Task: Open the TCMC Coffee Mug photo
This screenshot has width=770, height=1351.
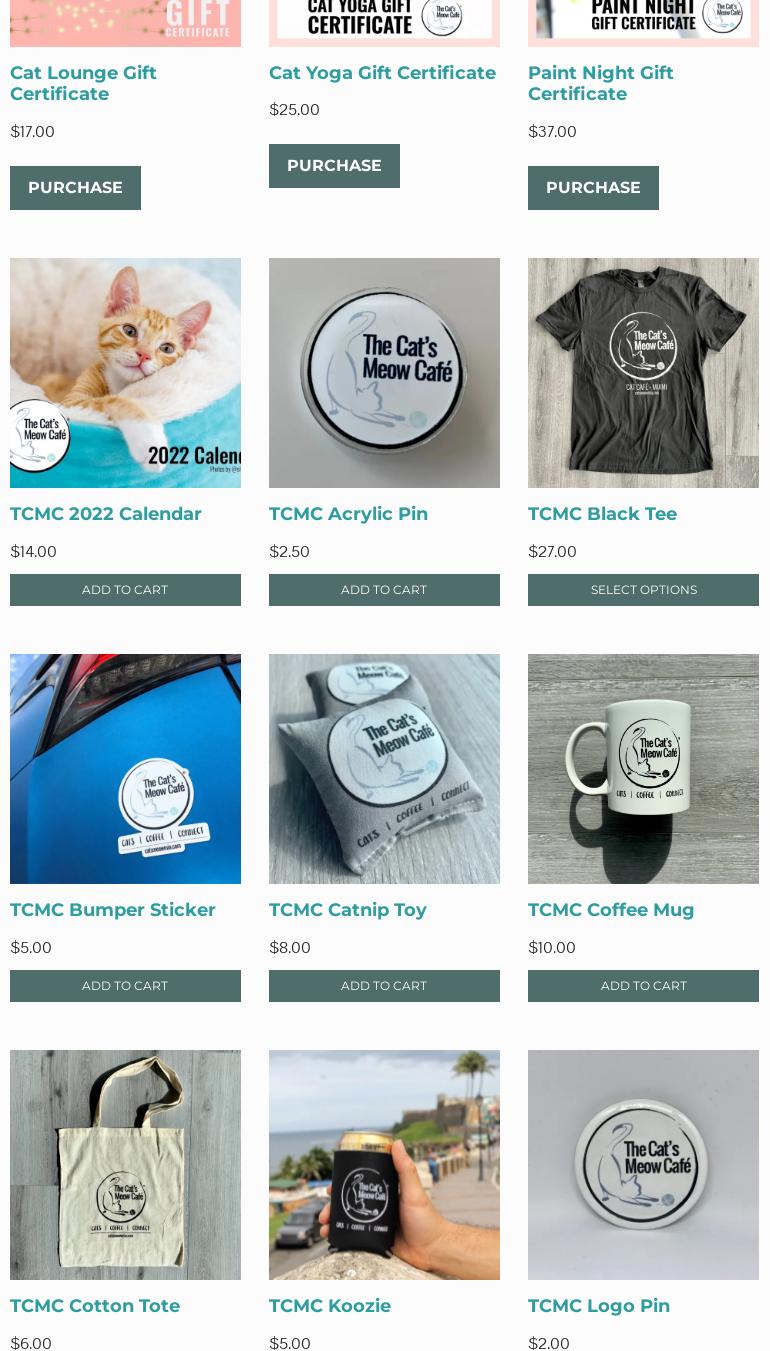Action: coord(643,769)
